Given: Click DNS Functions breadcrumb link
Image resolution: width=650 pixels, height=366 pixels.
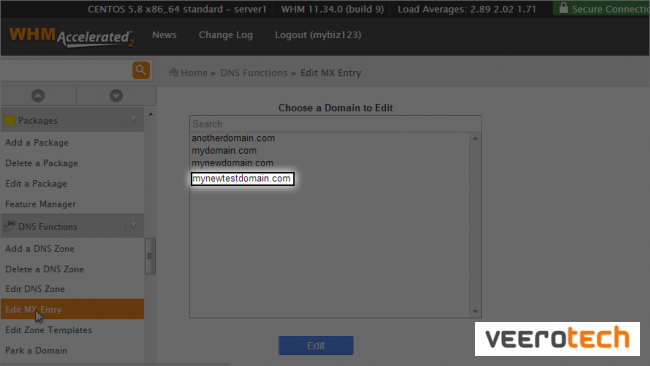Looking at the screenshot, I should click(254, 73).
